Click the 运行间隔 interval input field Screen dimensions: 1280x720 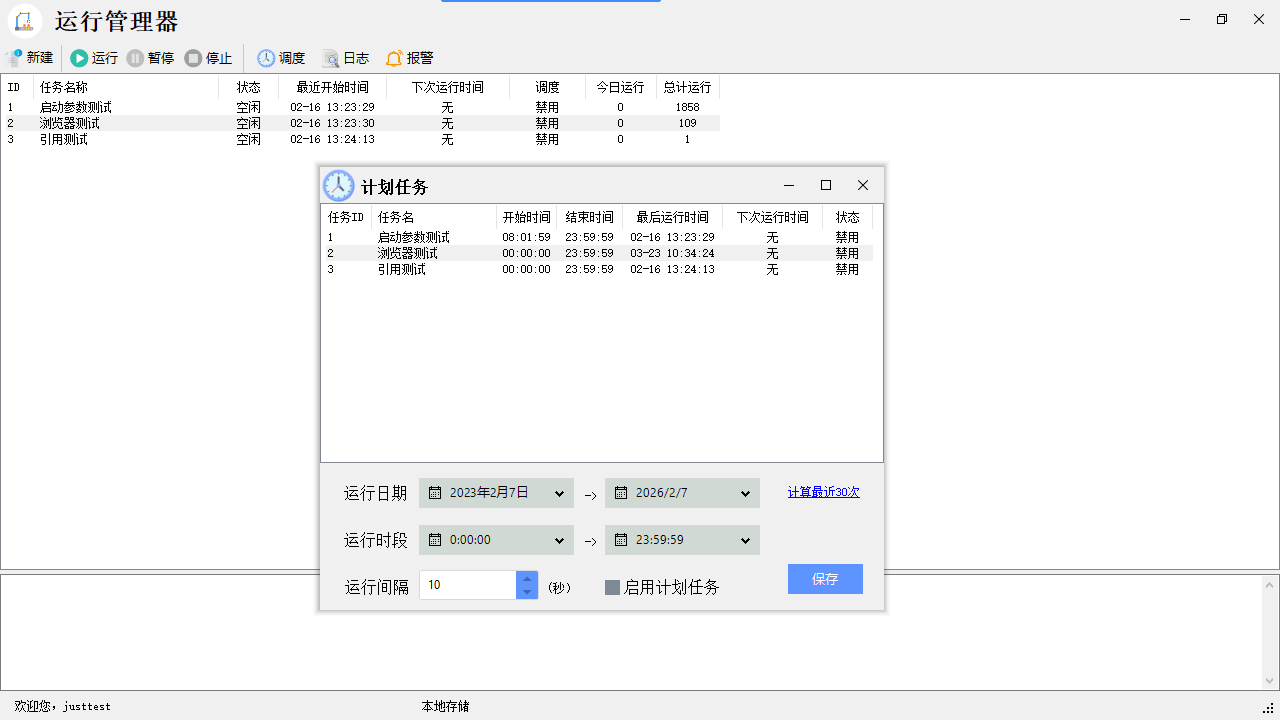[468, 584]
